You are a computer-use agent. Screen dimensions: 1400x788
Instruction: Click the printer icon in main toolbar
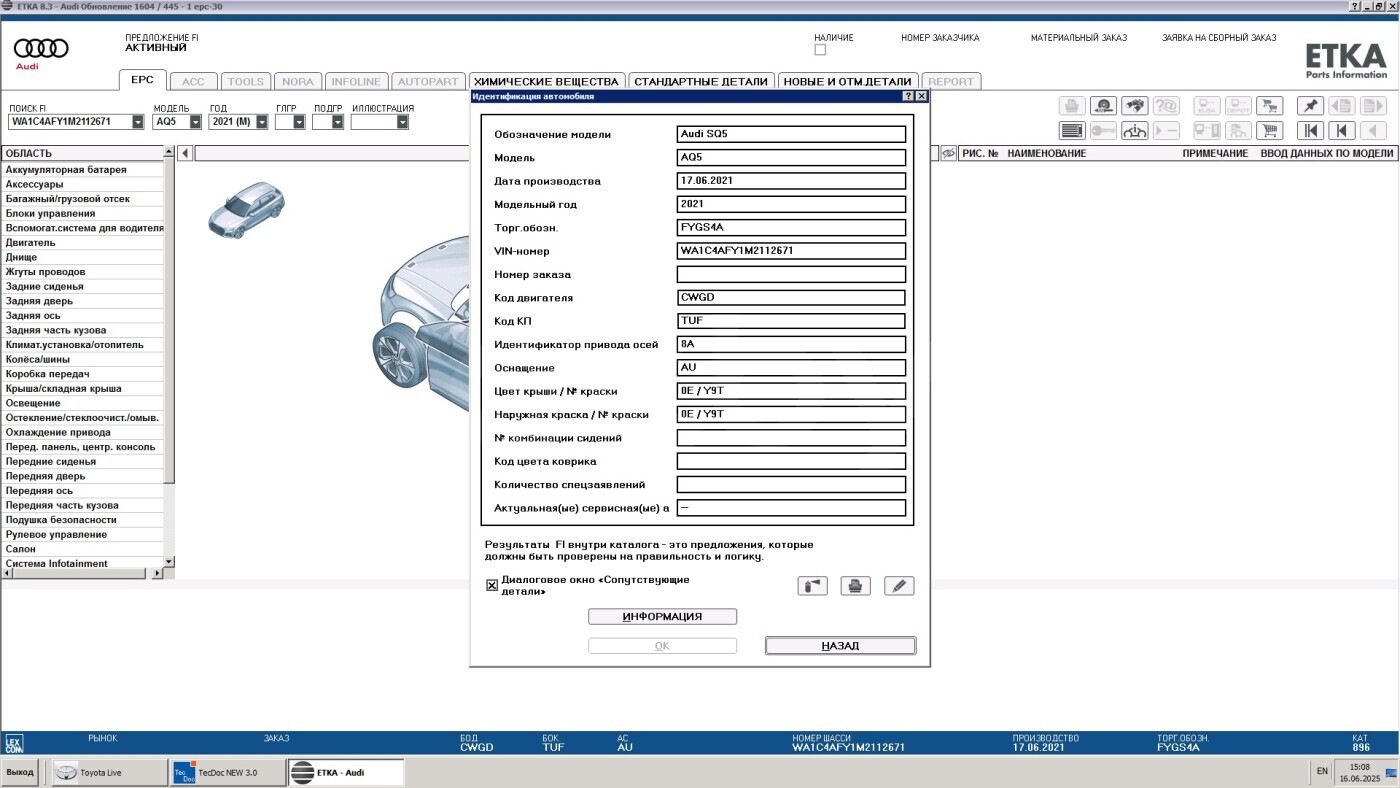pos(1072,106)
